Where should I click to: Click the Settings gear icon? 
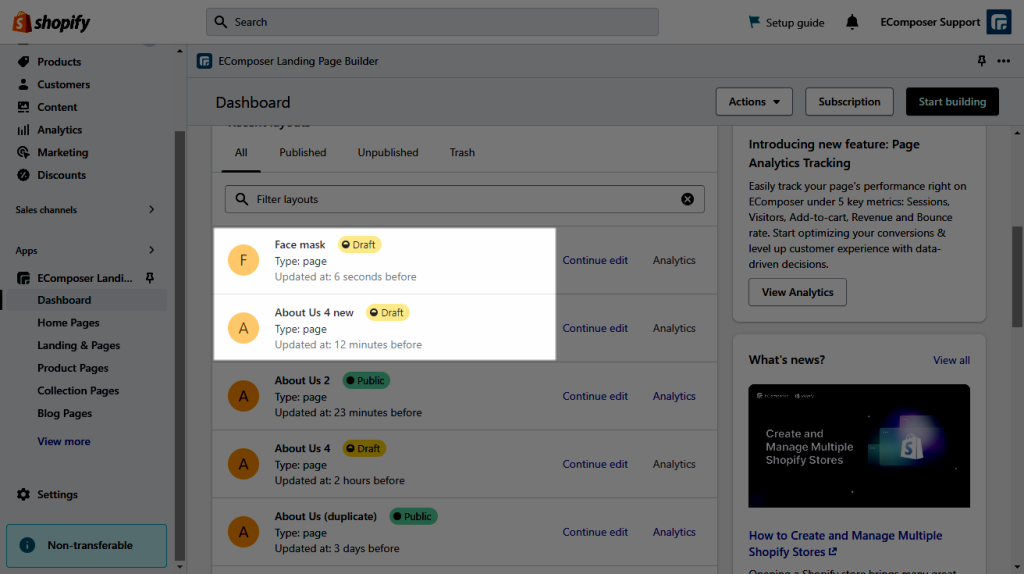(x=24, y=494)
